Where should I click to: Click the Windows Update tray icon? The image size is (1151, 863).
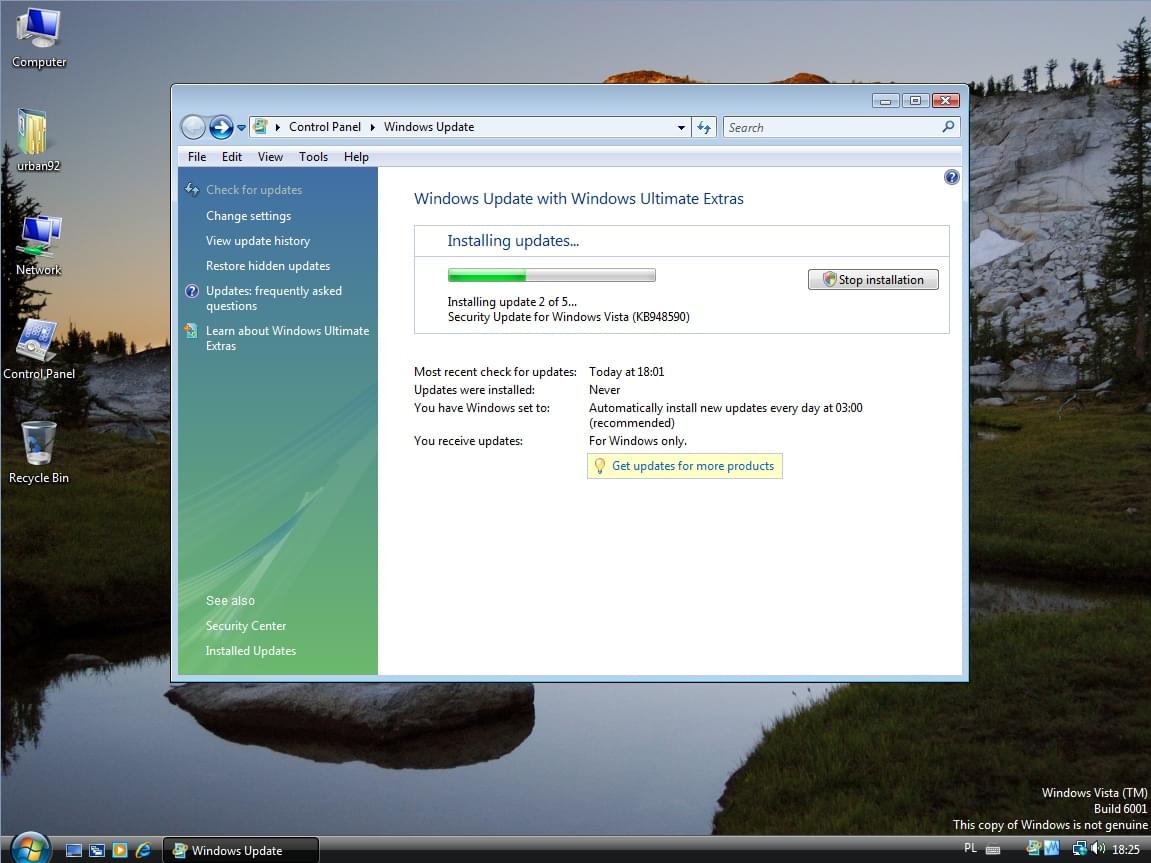(x=1034, y=848)
